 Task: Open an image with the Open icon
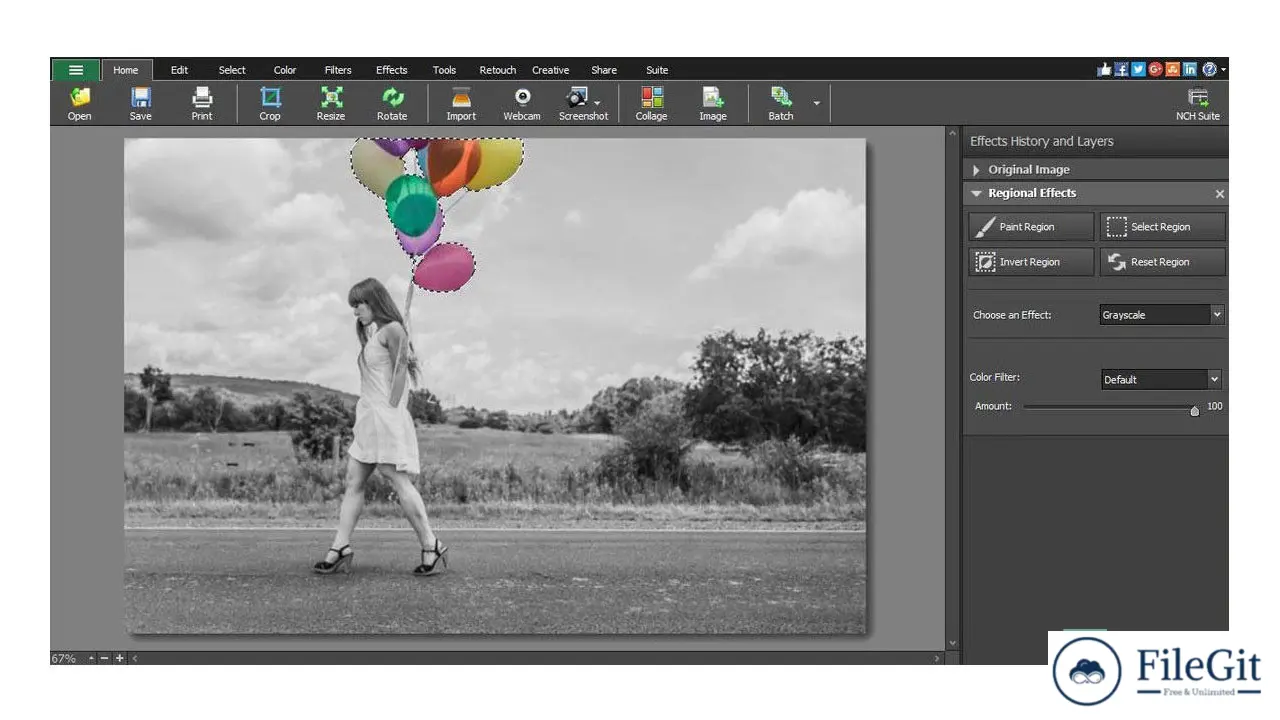80,103
